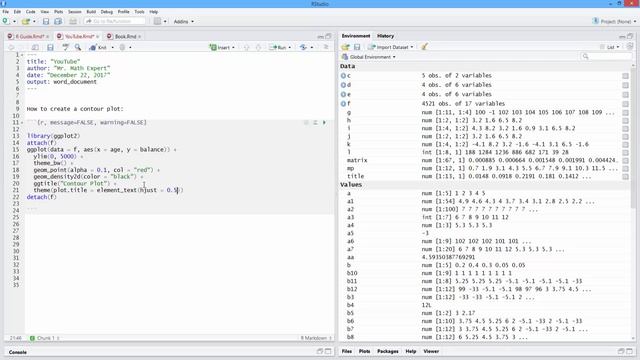Collapse code chunk fold arrow on line 11

point(22,123)
